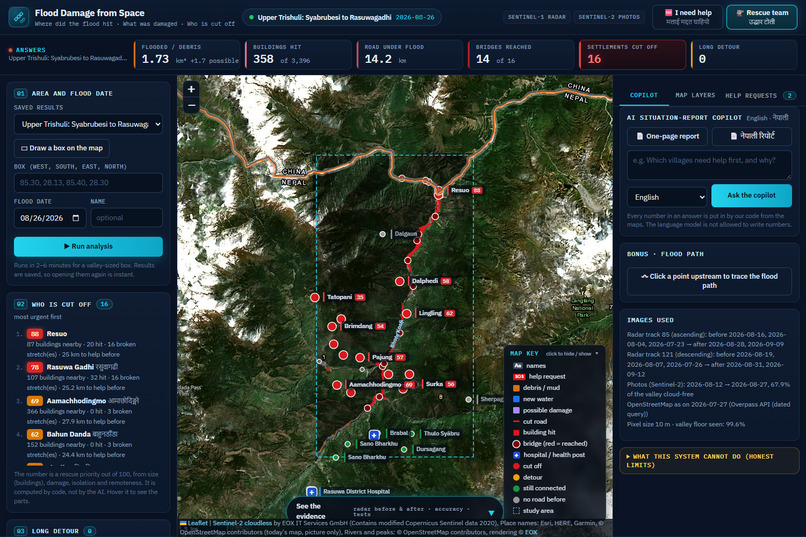Click the red marker beside Dalphedi
806x537 pixels.
(x=399, y=281)
